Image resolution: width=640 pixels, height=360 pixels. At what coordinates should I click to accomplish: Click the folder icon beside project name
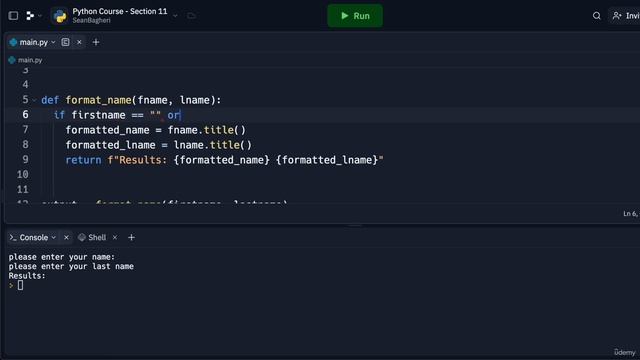[x=191, y=16]
